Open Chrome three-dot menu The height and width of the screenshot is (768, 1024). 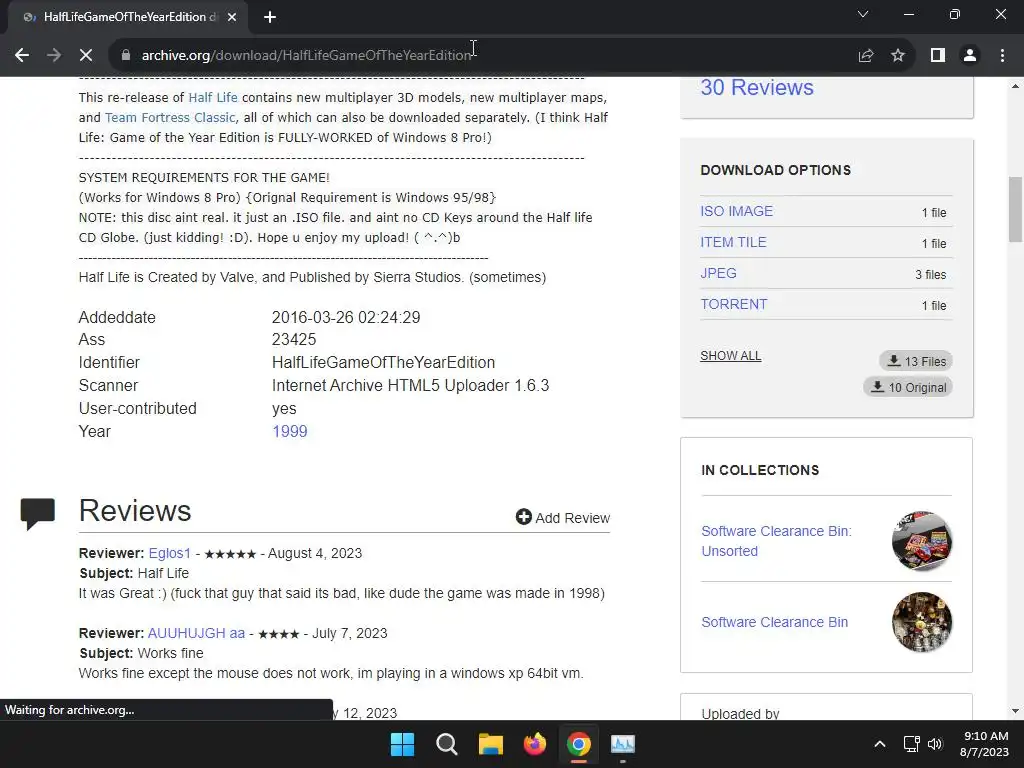(1002, 56)
